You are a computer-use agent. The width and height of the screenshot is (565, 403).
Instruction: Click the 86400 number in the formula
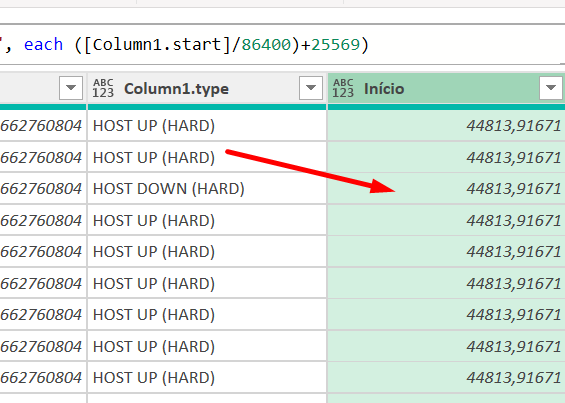click(x=266, y=45)
